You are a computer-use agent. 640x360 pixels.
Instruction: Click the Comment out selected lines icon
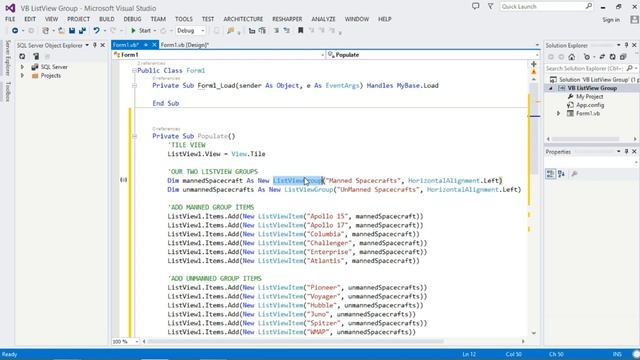pos(252,31)
